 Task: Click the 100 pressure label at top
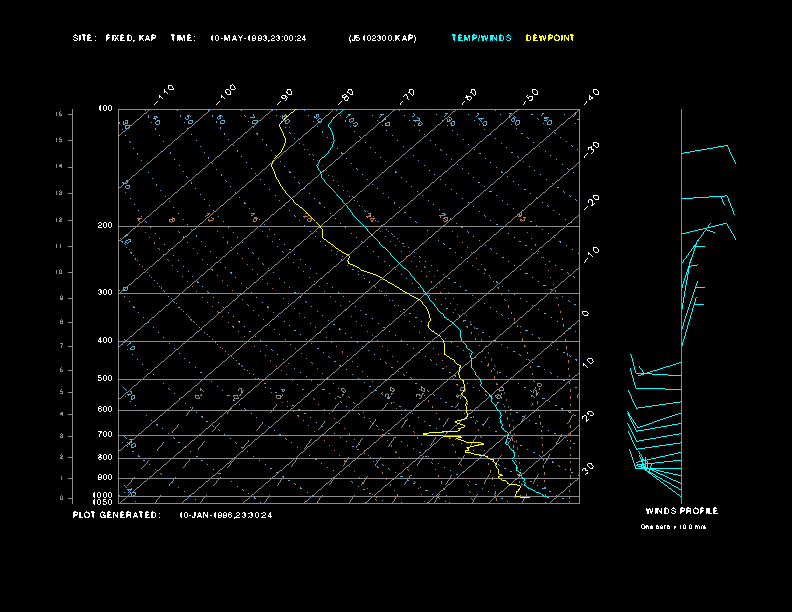click(x=105, y=108)
